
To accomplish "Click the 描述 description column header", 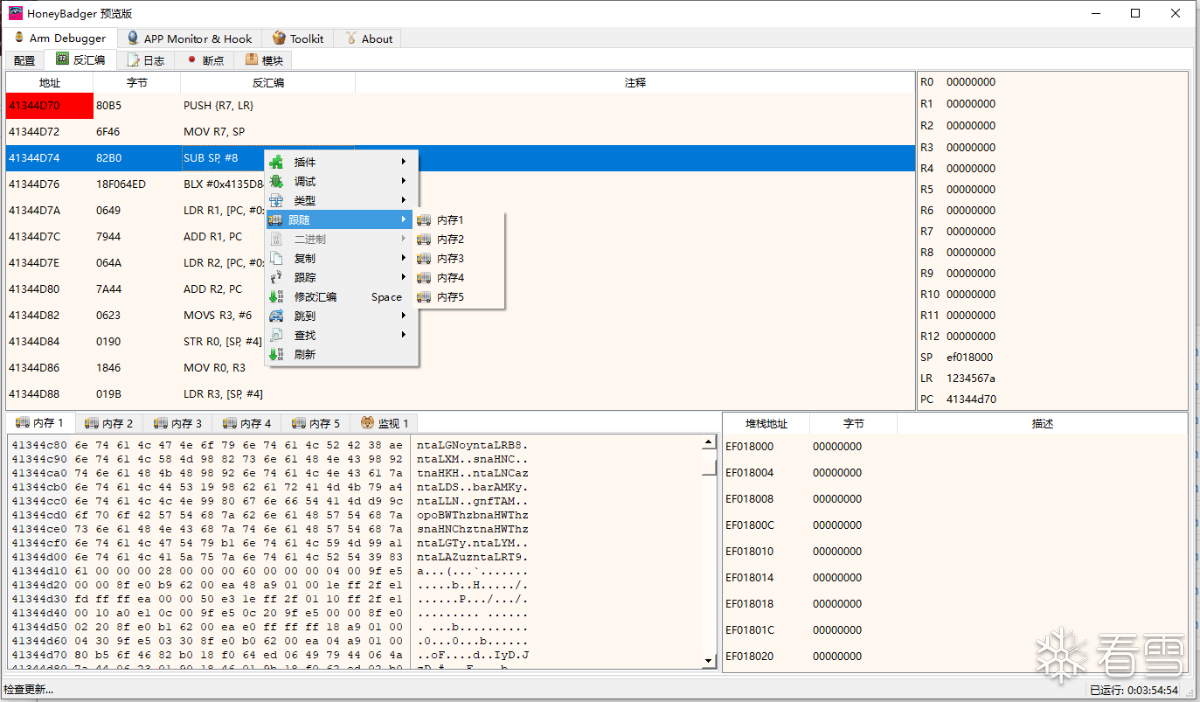I will (x=1042, y=424).
